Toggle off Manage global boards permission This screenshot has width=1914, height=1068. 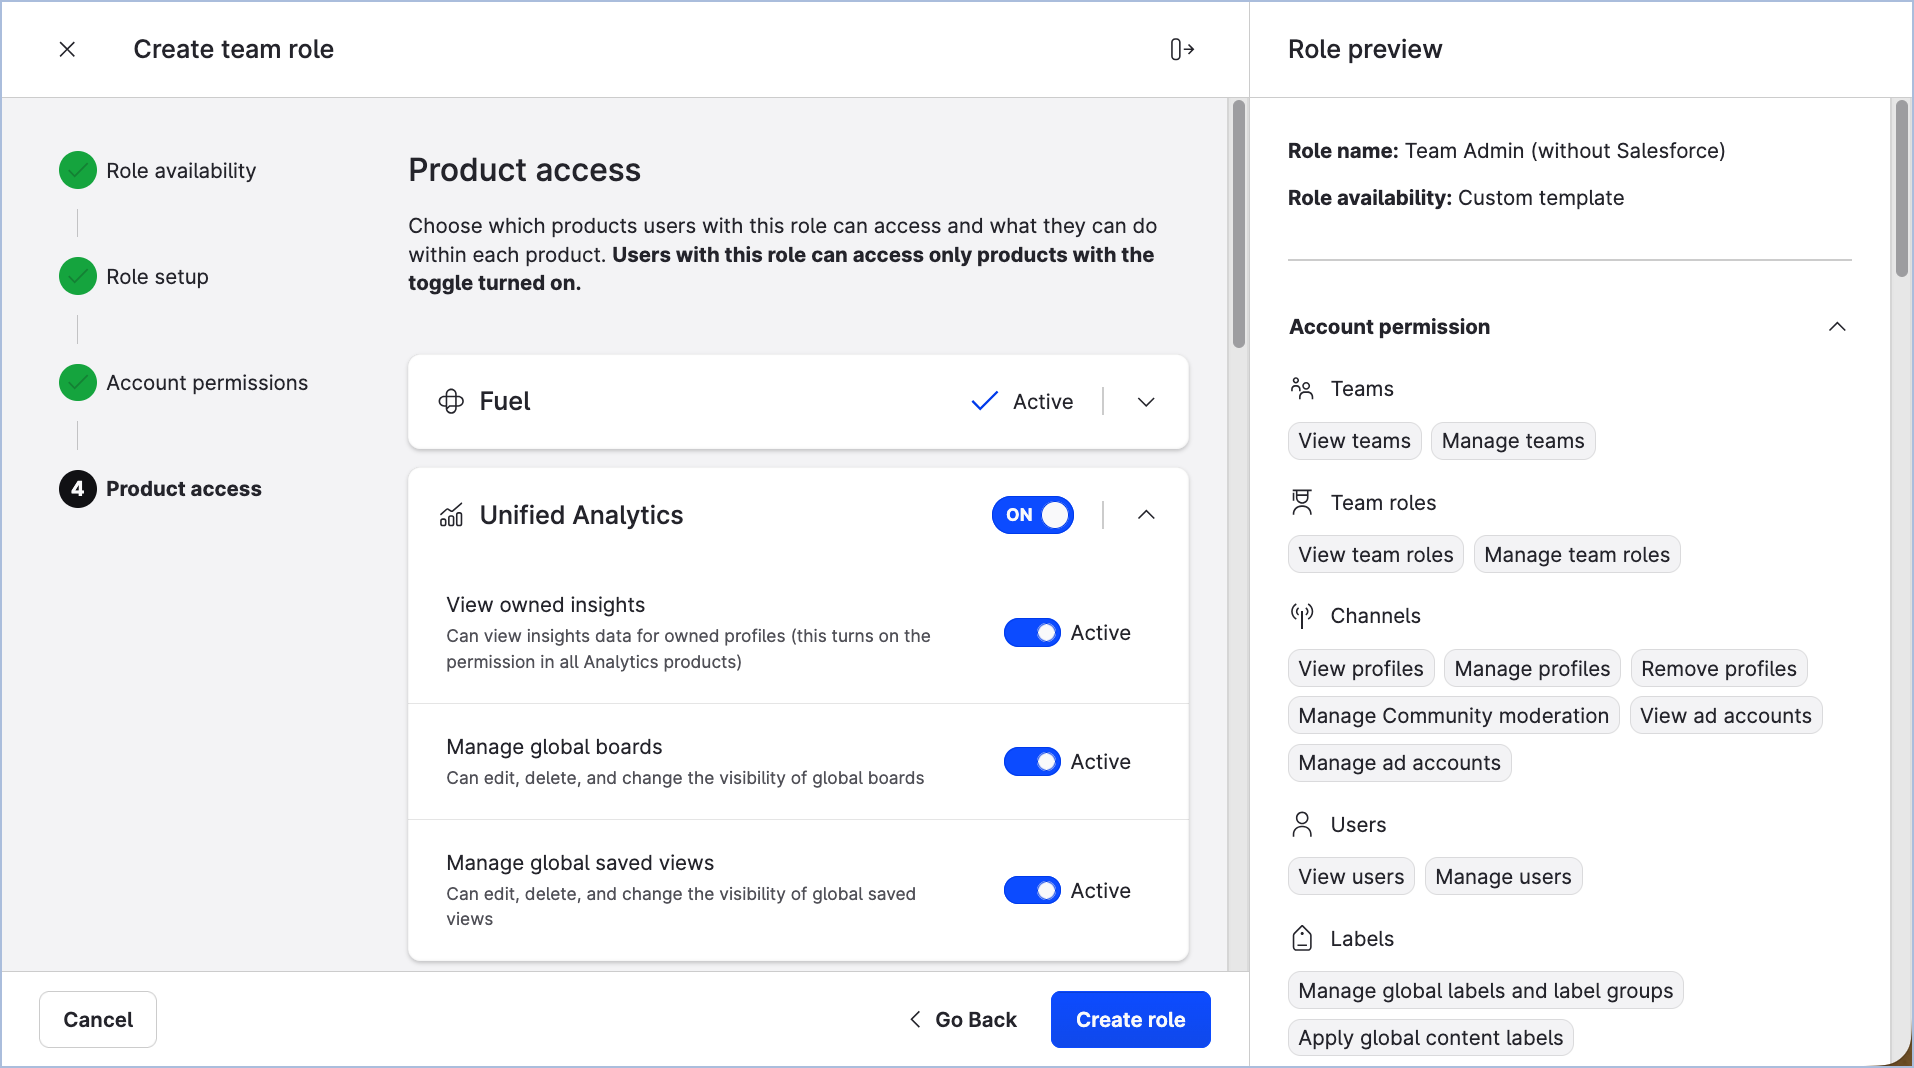click(1032, 762)
